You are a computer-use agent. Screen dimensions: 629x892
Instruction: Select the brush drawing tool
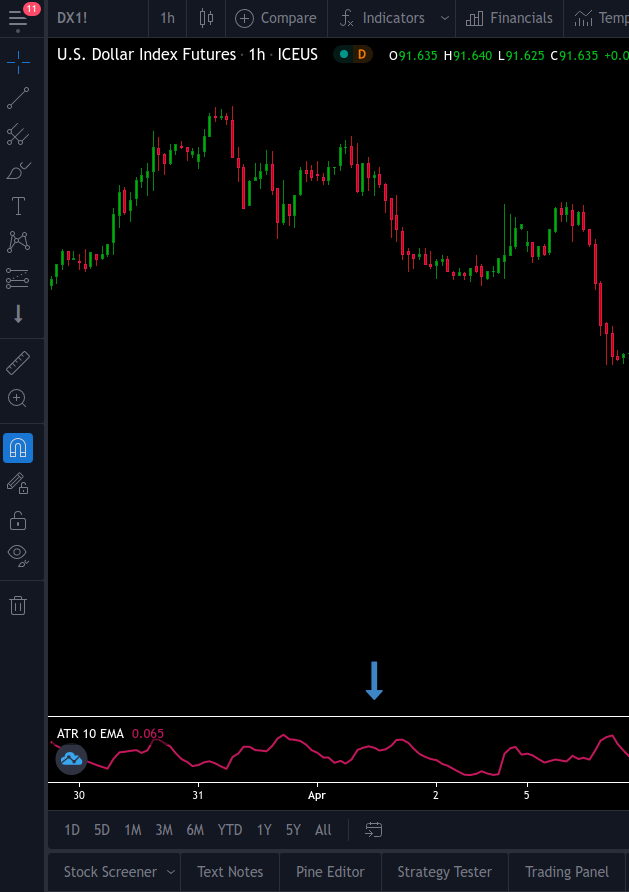[18, 170]
